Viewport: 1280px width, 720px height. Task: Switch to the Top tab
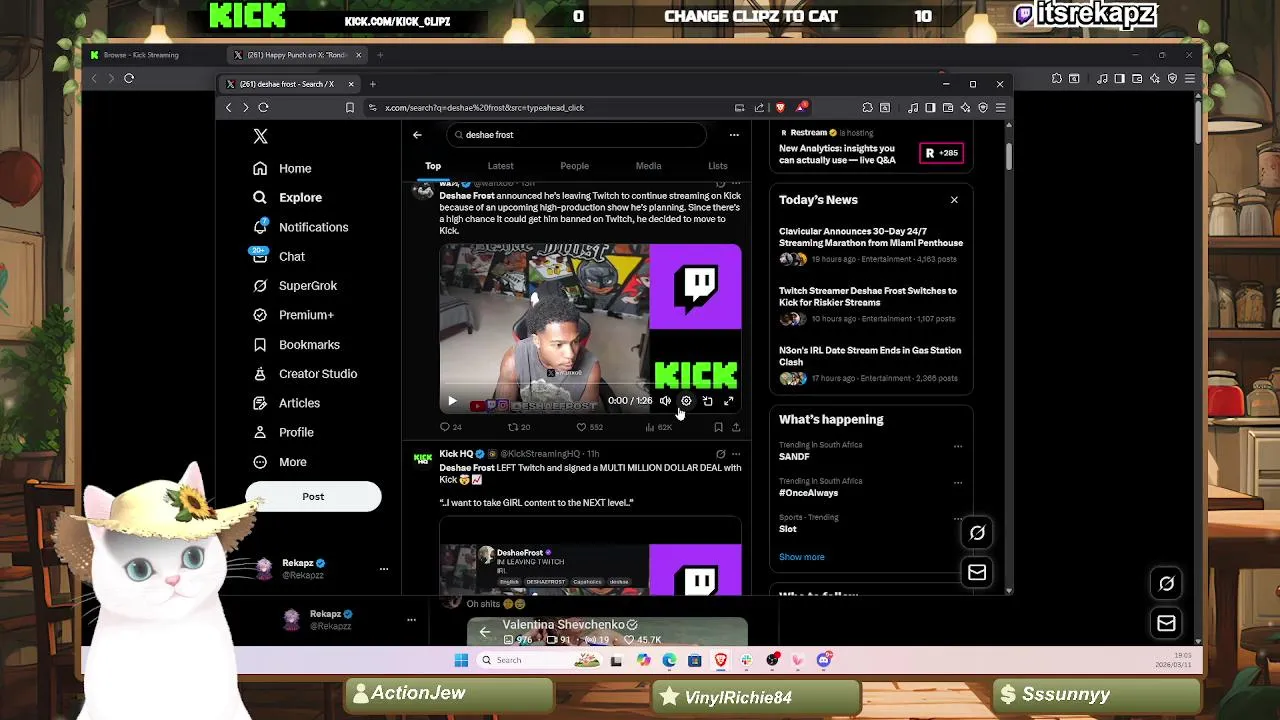point(433,166)
